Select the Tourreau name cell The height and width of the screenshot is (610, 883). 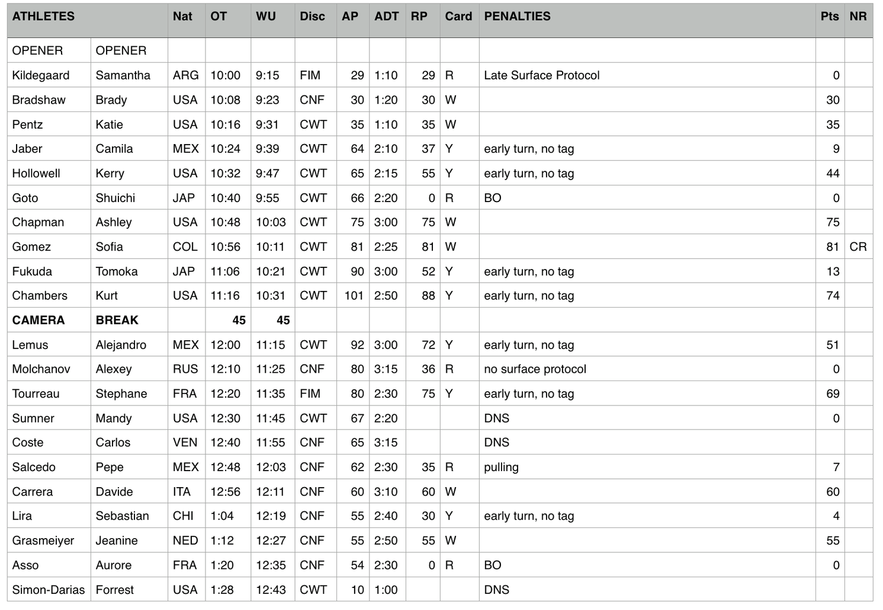coord(37,394)
